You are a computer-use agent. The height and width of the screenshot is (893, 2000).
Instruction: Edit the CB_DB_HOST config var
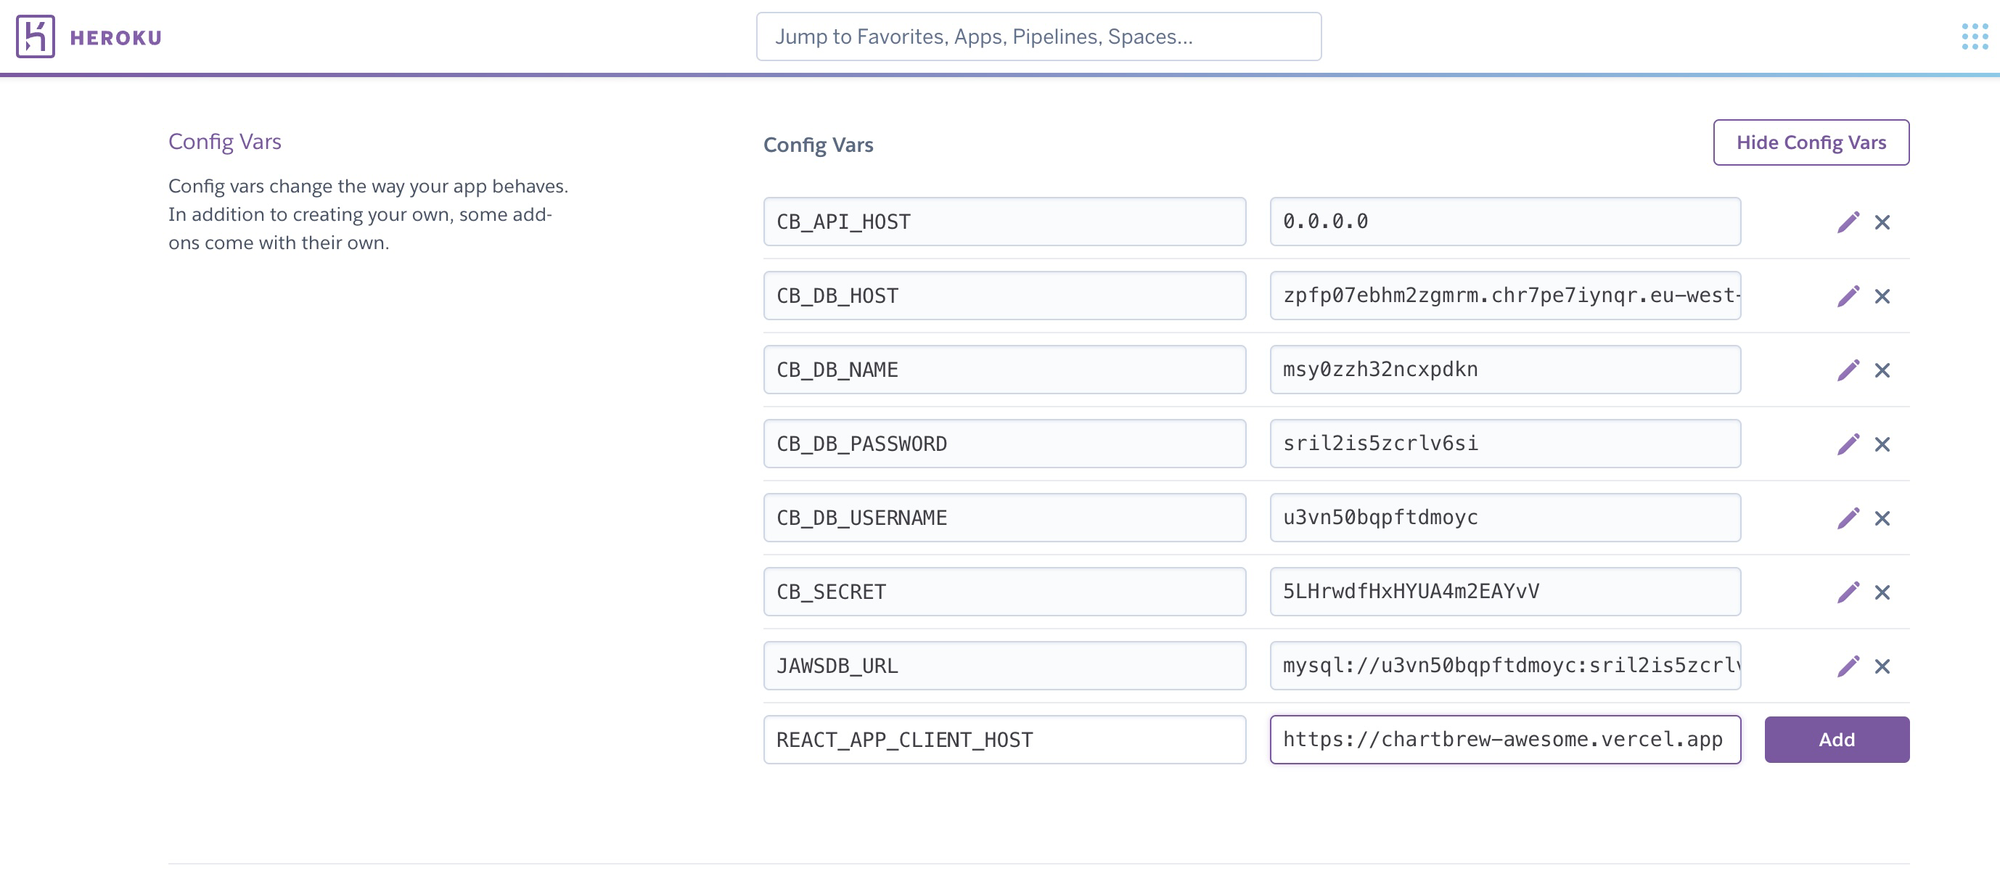(x=1848, y=296)
